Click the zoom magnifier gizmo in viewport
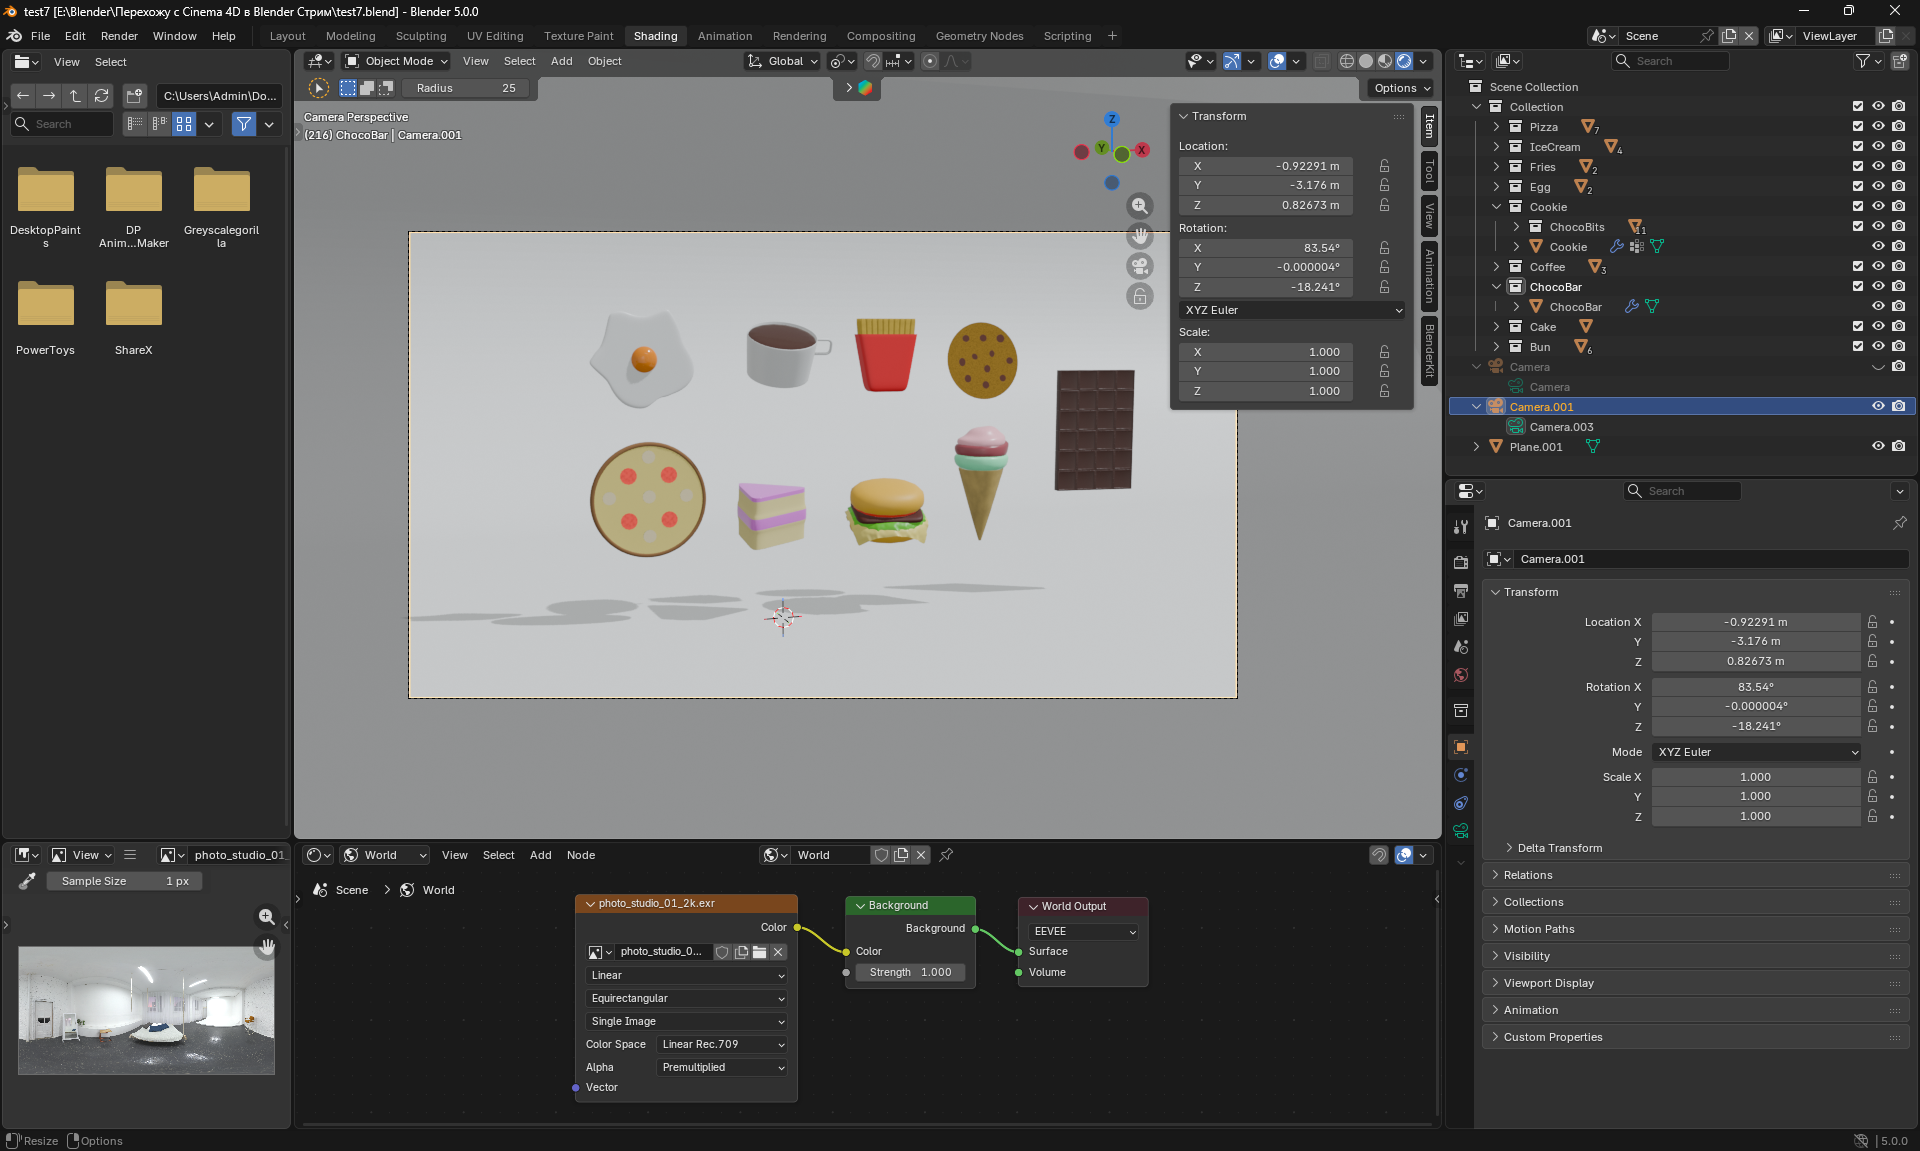Viewport: 1920px width, 1151px height. 1139,206
